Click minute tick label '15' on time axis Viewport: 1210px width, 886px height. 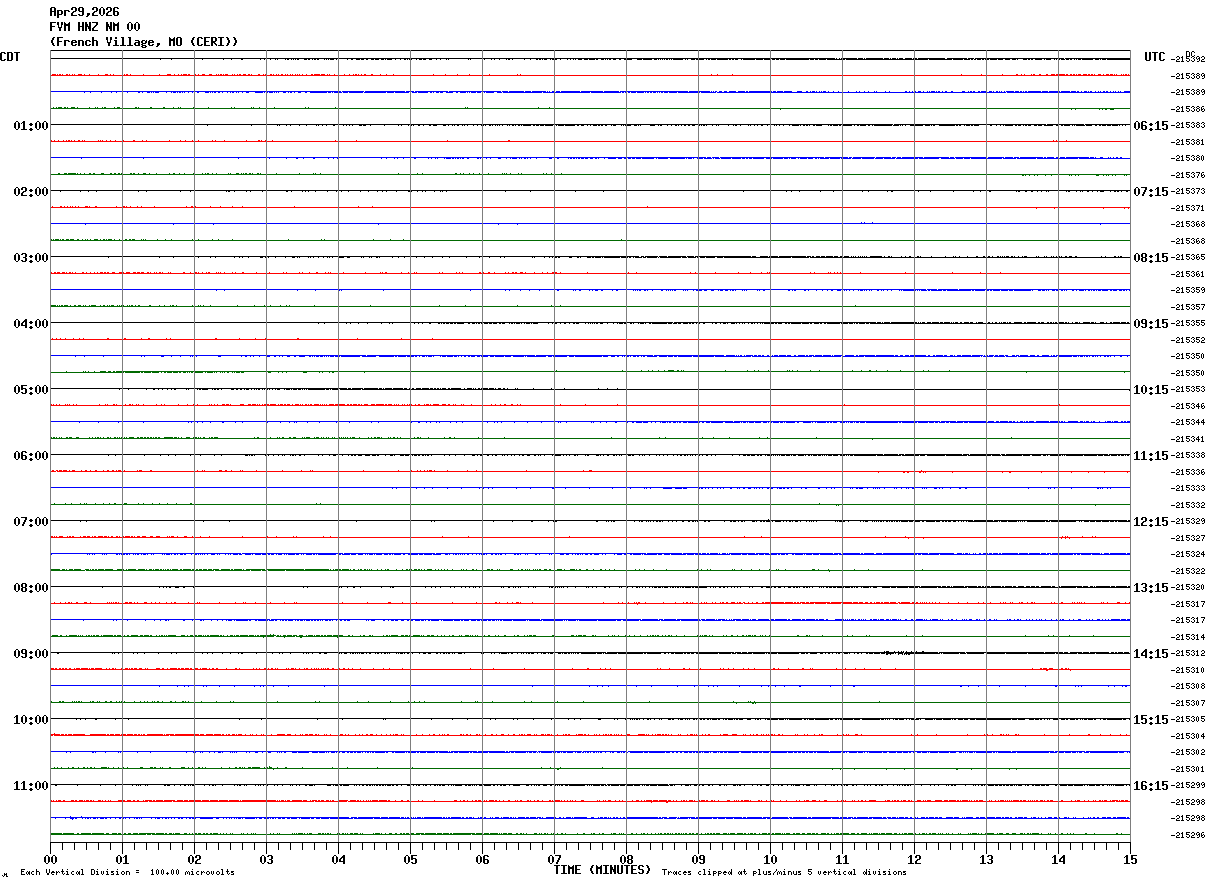[1130, 859]
